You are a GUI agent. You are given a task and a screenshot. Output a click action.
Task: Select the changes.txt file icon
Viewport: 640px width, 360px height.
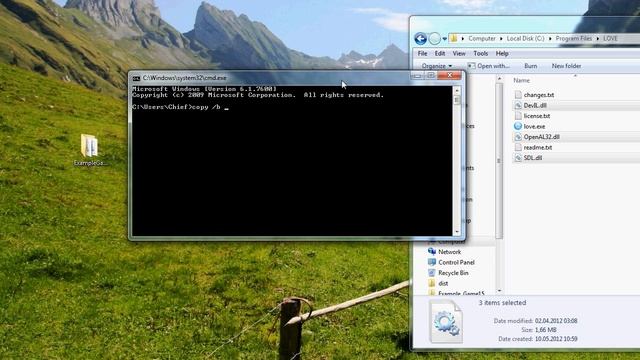pos(518,95)
